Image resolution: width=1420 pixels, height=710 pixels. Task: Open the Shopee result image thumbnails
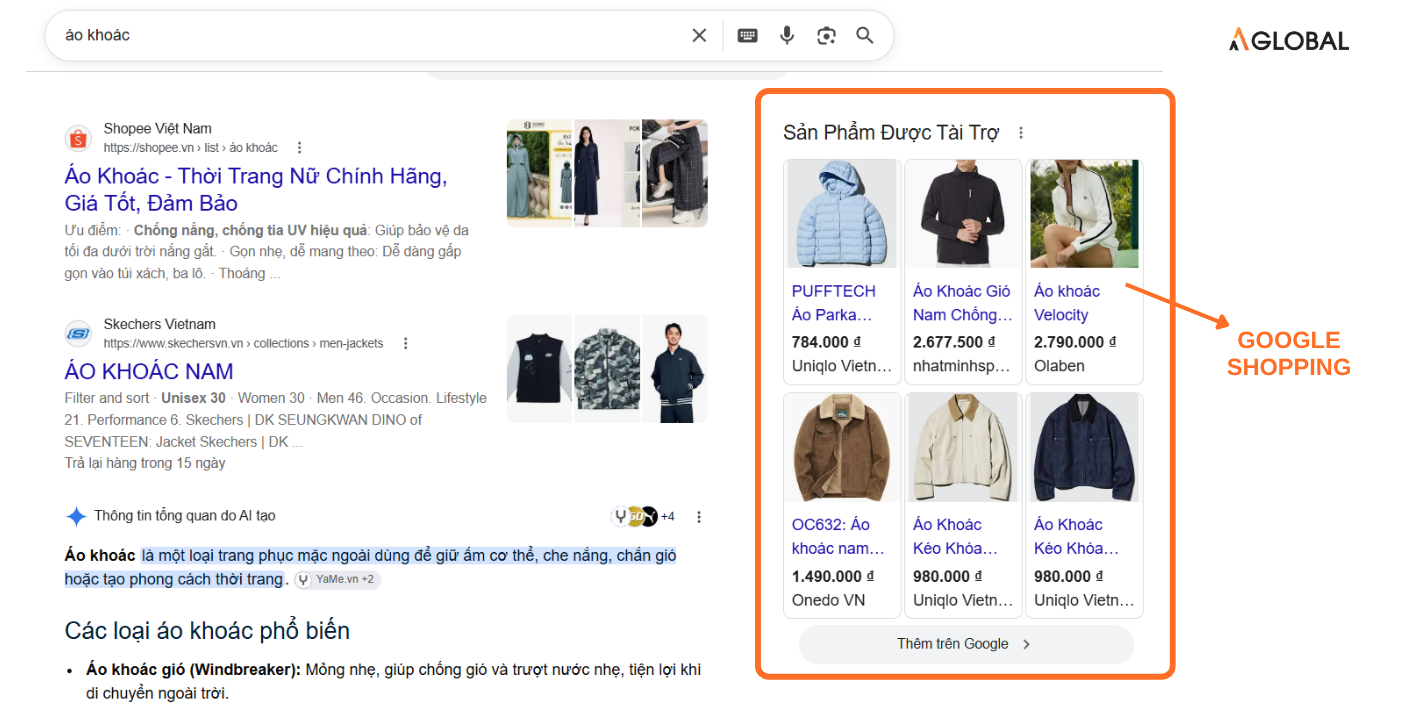607,173
